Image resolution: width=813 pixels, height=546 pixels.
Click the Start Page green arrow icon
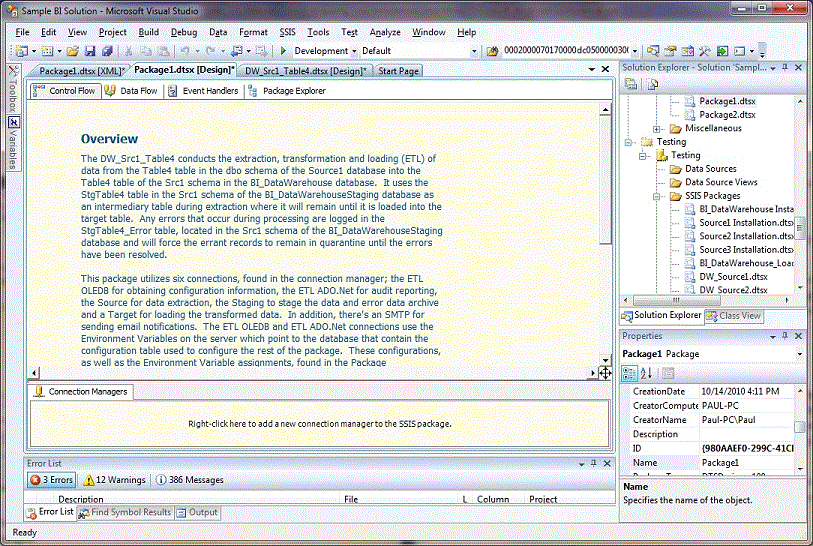722,51
